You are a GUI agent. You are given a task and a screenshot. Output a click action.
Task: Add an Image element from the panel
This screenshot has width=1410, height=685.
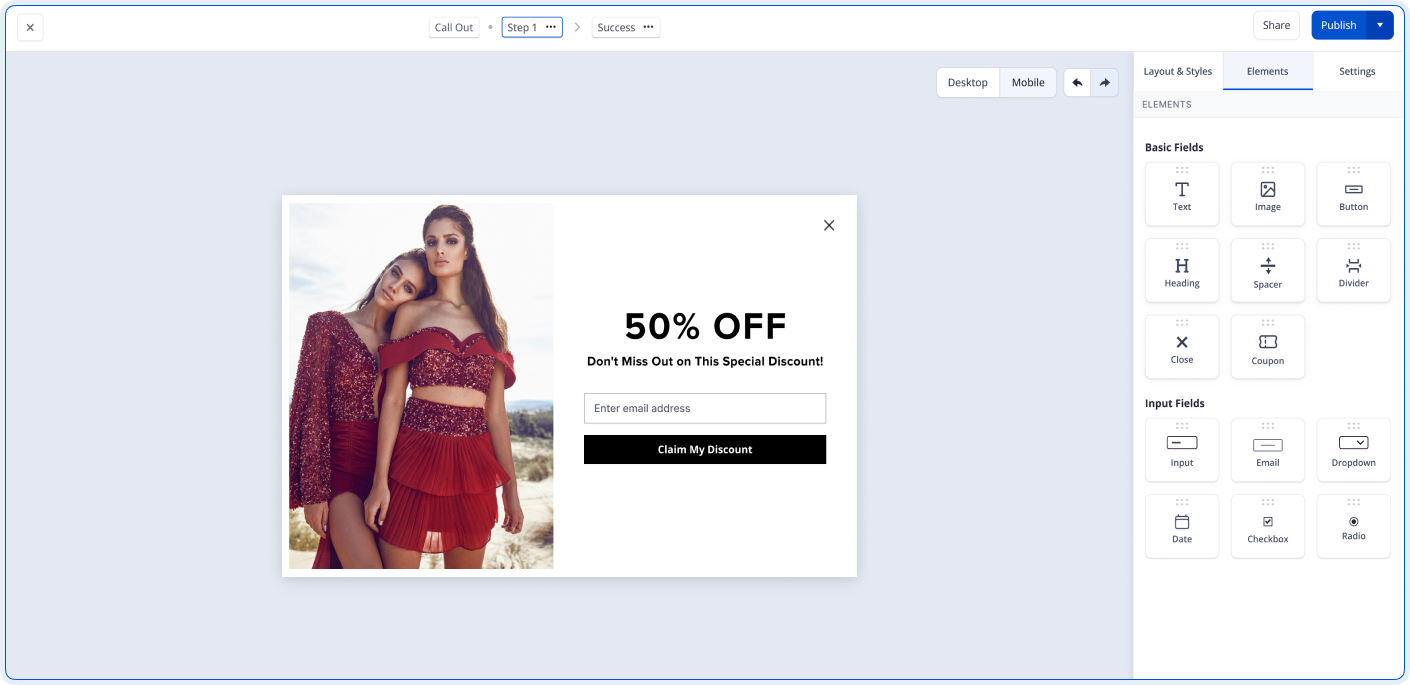click(1267, 193)
